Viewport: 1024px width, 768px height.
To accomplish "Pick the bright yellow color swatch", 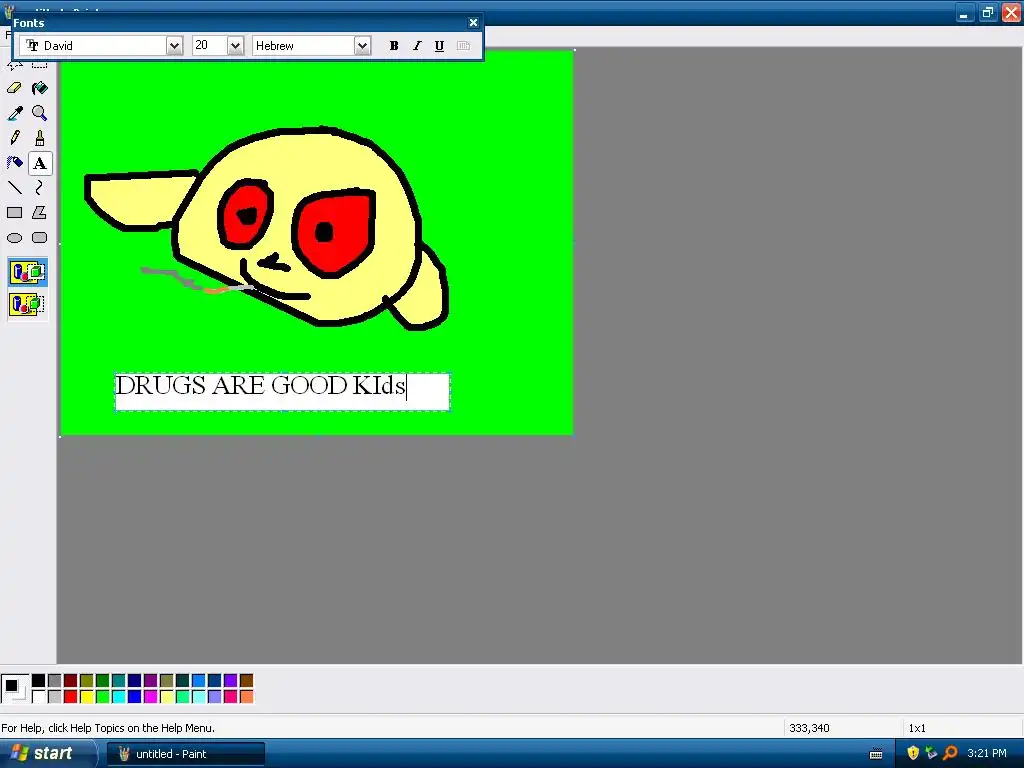I will [x=87, y=697].
